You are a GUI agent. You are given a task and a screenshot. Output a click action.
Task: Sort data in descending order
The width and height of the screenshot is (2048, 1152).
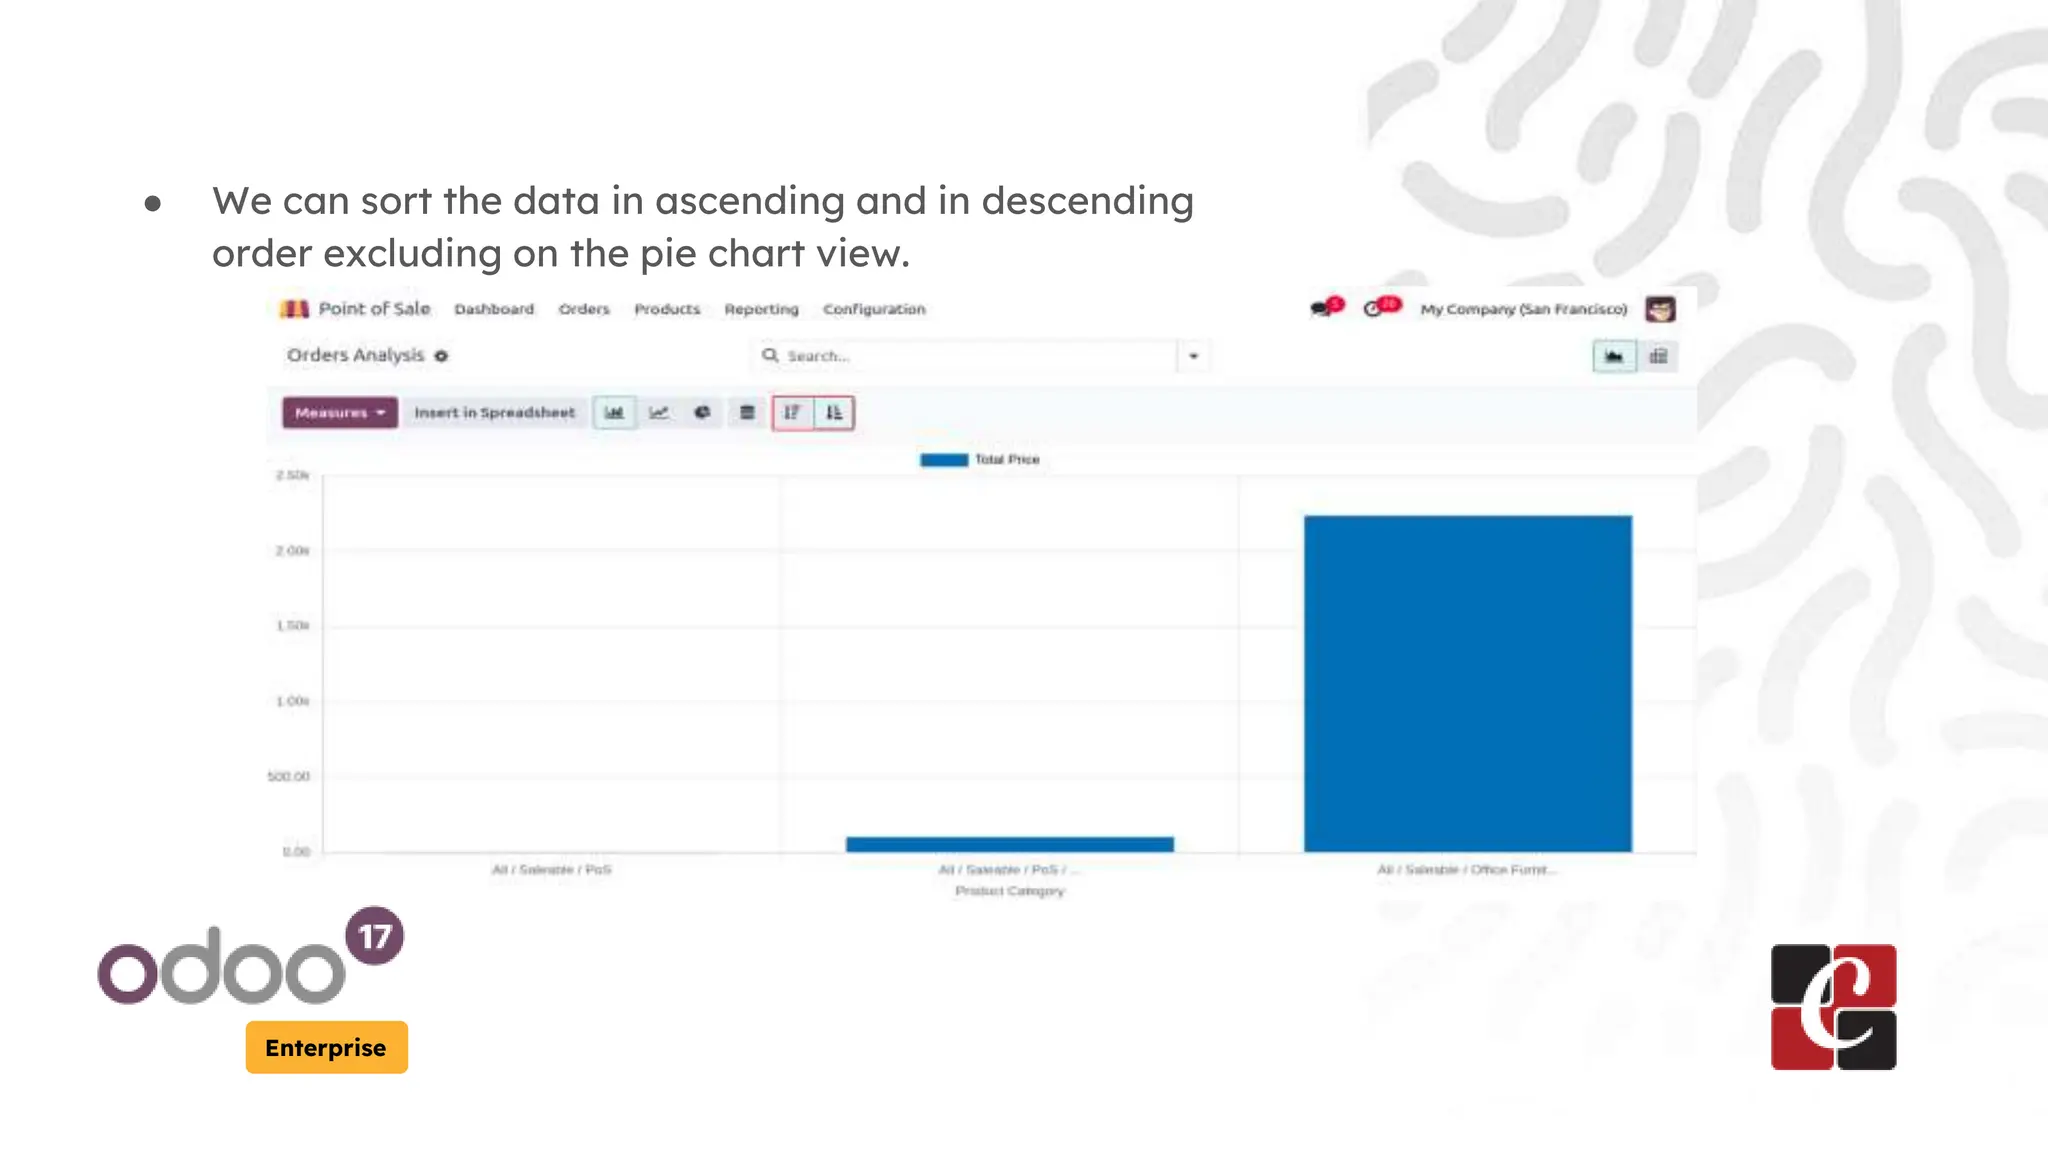pyautogui.click(x=792, y=412)
